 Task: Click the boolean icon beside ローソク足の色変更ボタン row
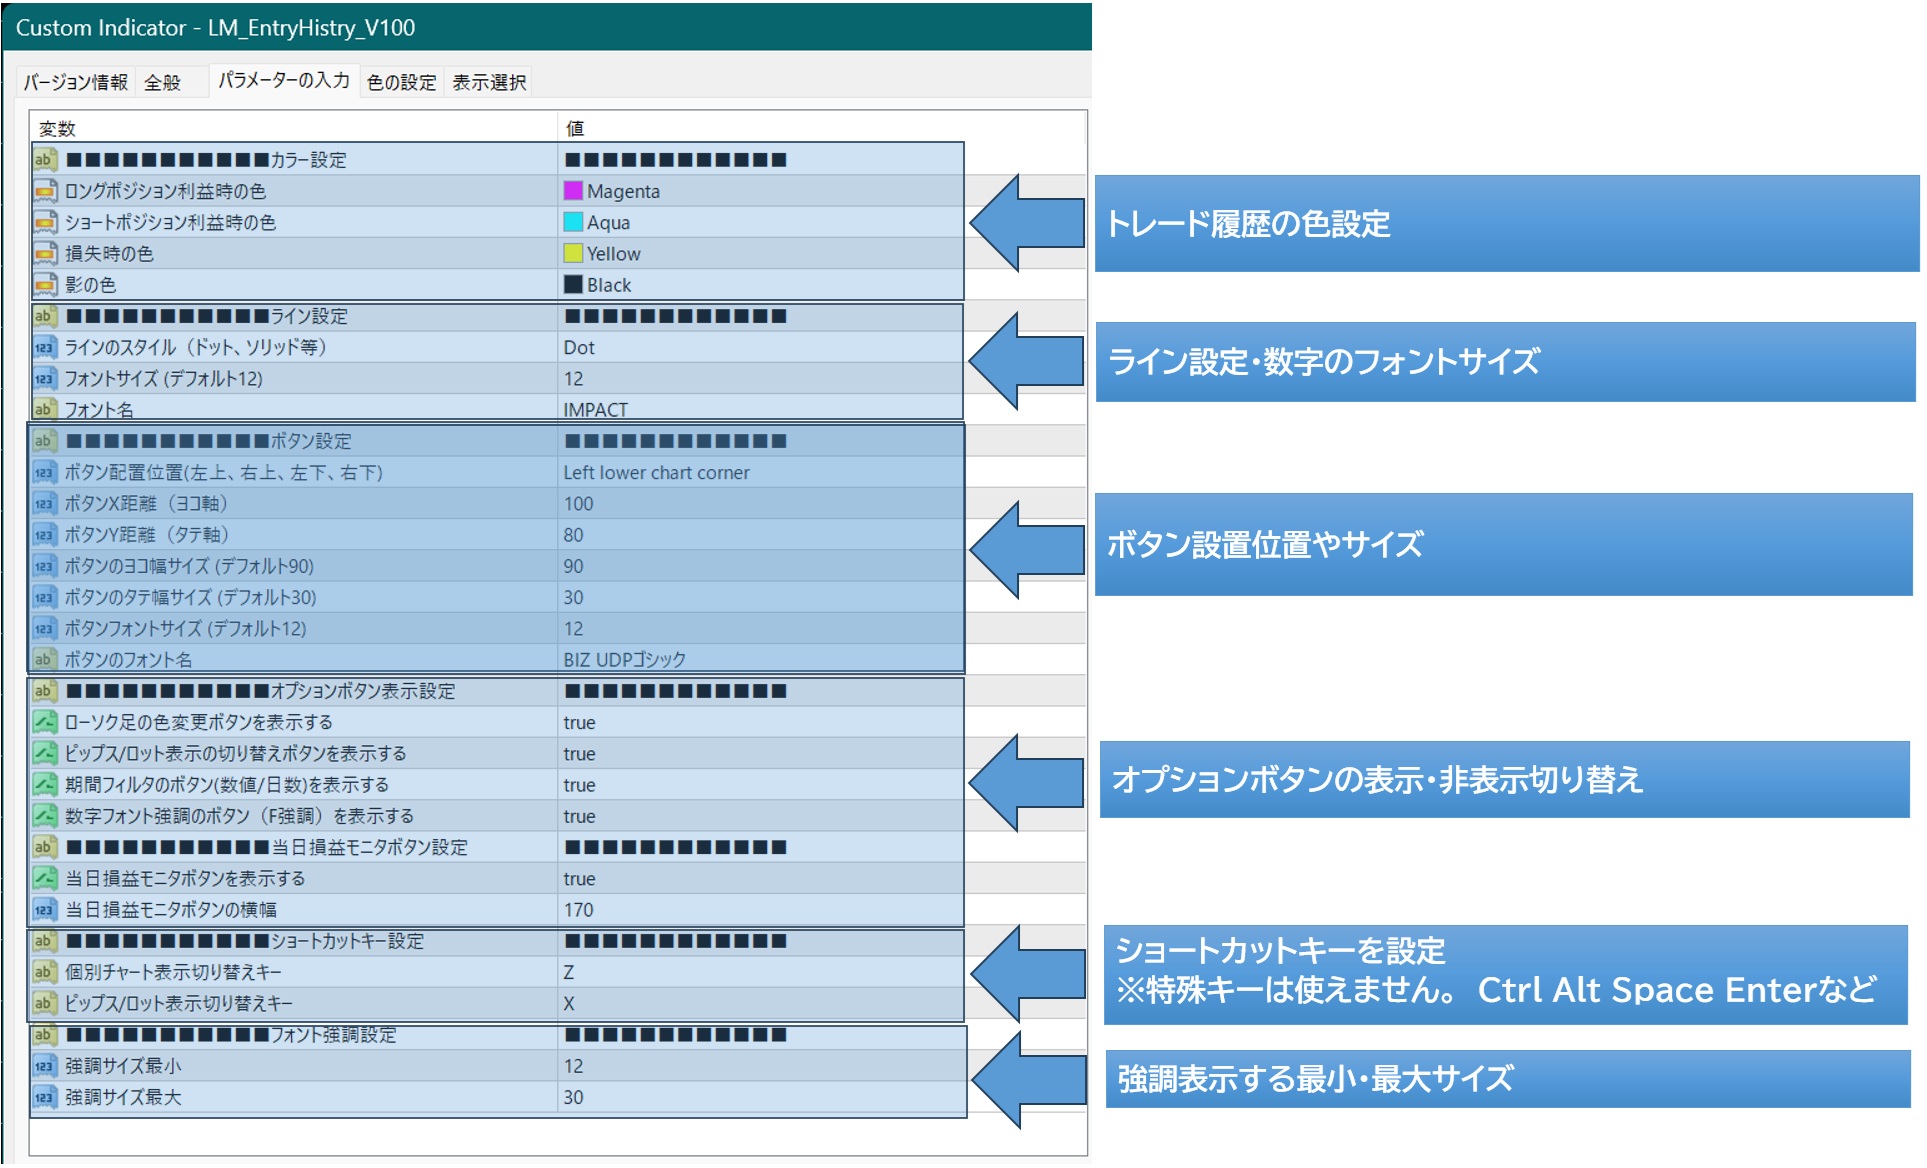(45, 722)
